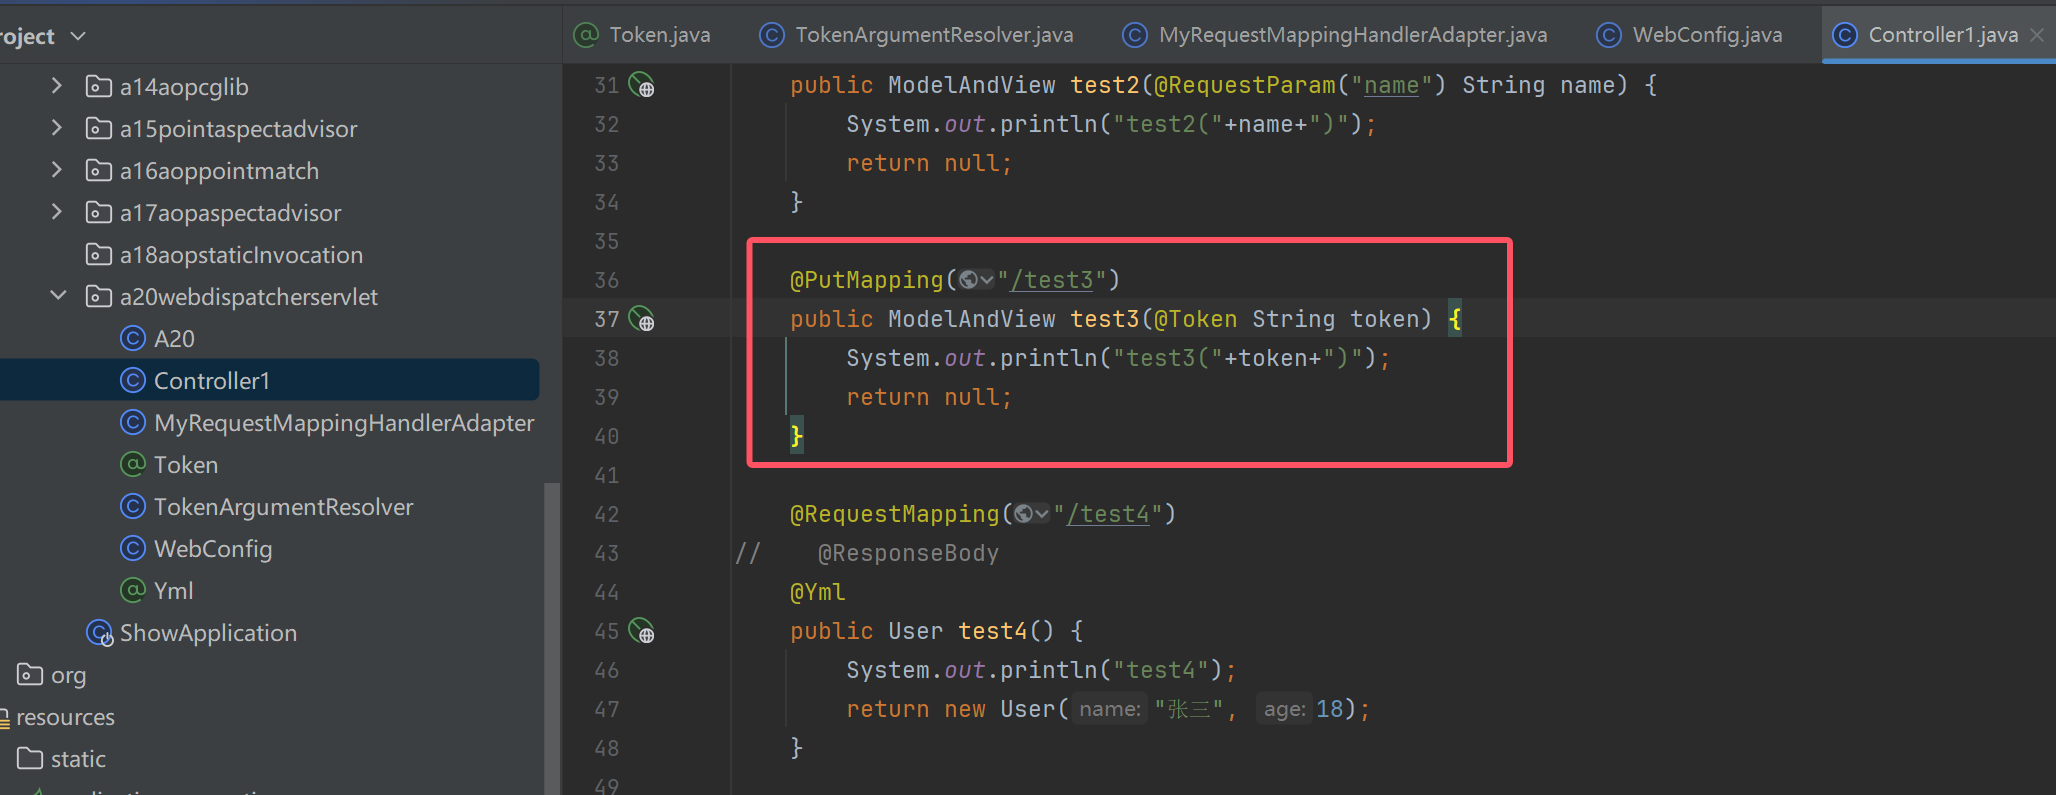This screenshot has height=795, width=2056.
Task: Switch to WebConfig.java tab
Action: (1689, 35)
